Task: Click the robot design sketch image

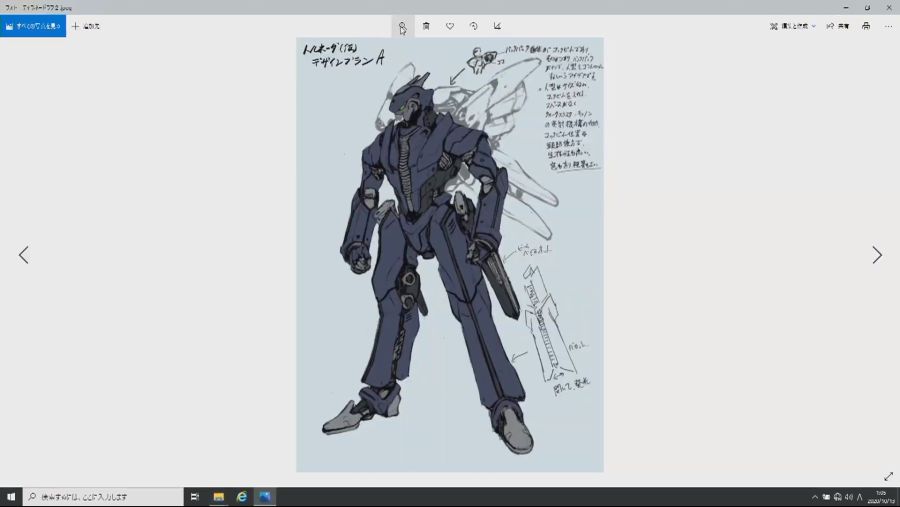Action: coord(449,255)
